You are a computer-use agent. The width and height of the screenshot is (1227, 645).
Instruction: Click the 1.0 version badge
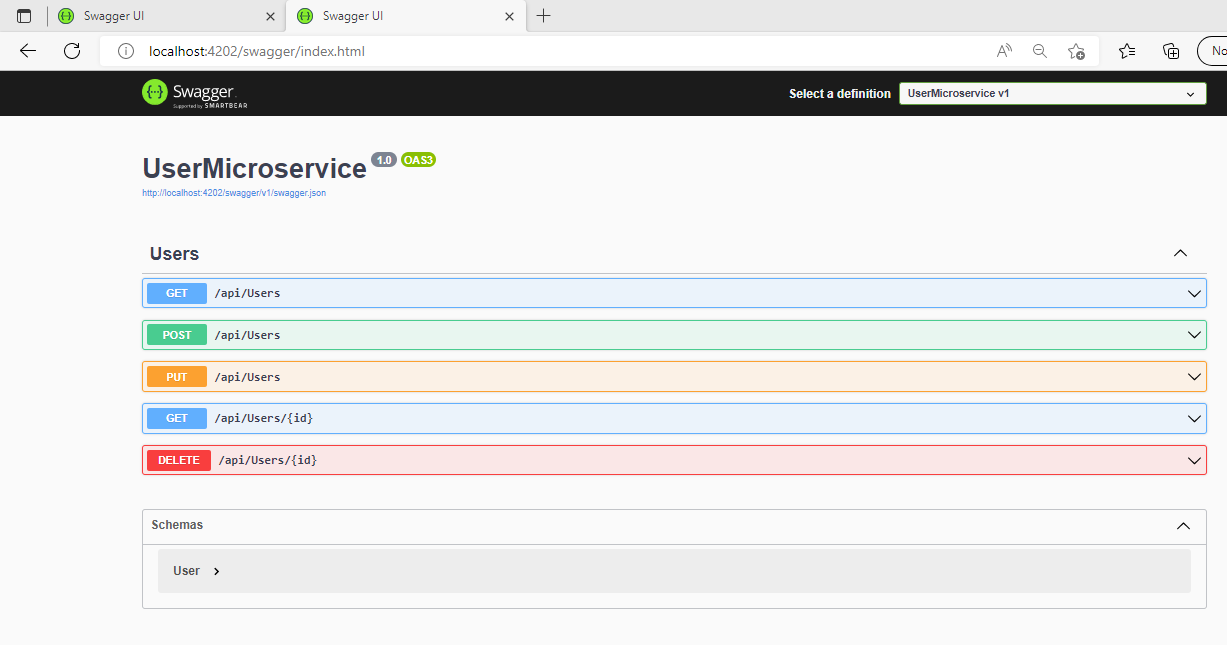pyautogui.click(x=383, y=159)
